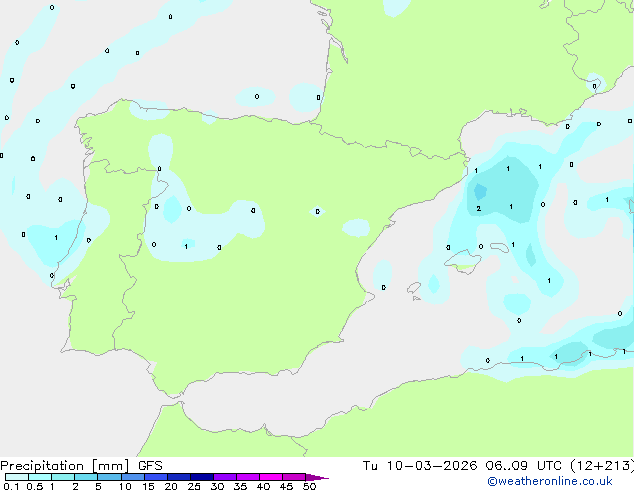Click the 'Tu 10-03-2026' date text
The width and height of the screenshot is (634, 490).
[x=420, y=466]
